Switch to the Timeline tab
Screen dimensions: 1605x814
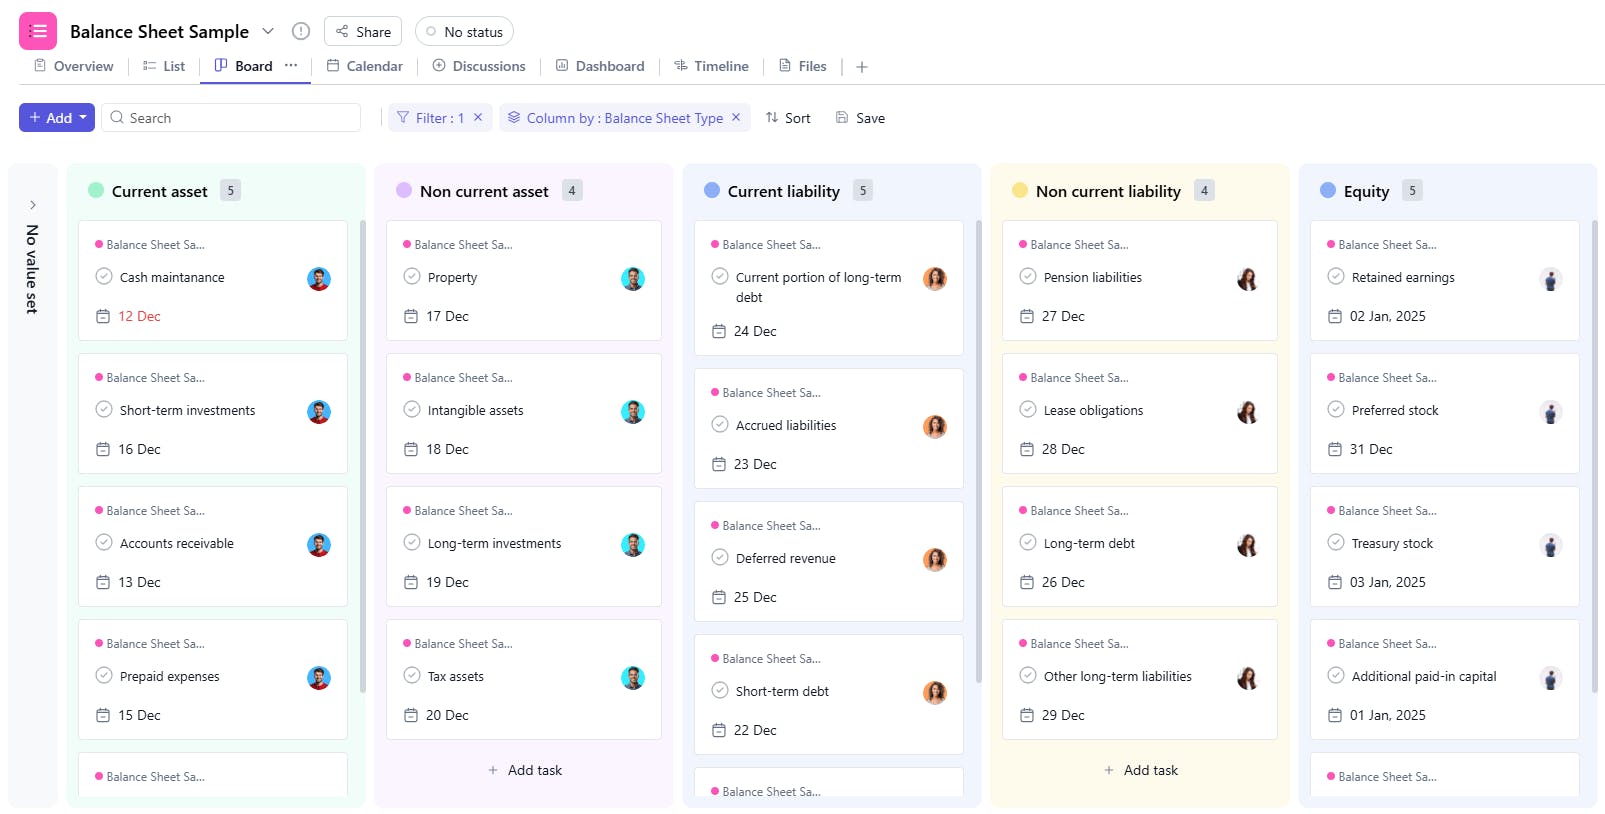(711, 66)
